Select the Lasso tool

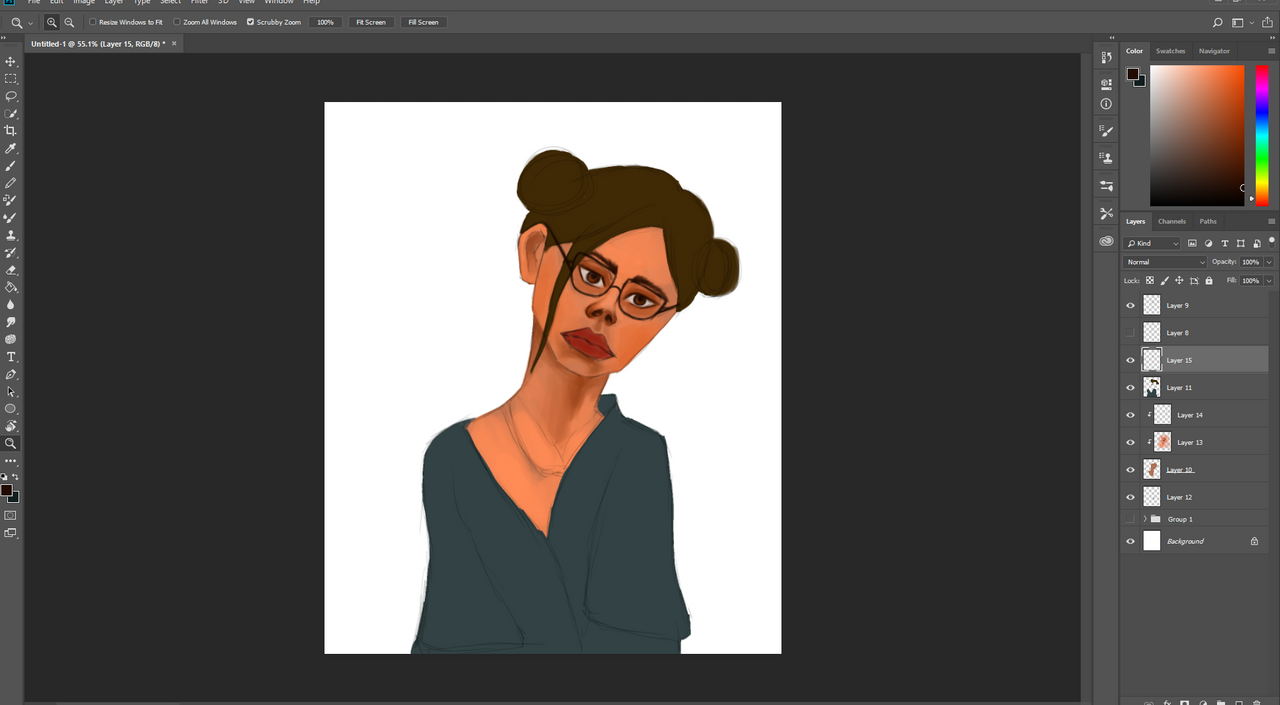(11, 96)
